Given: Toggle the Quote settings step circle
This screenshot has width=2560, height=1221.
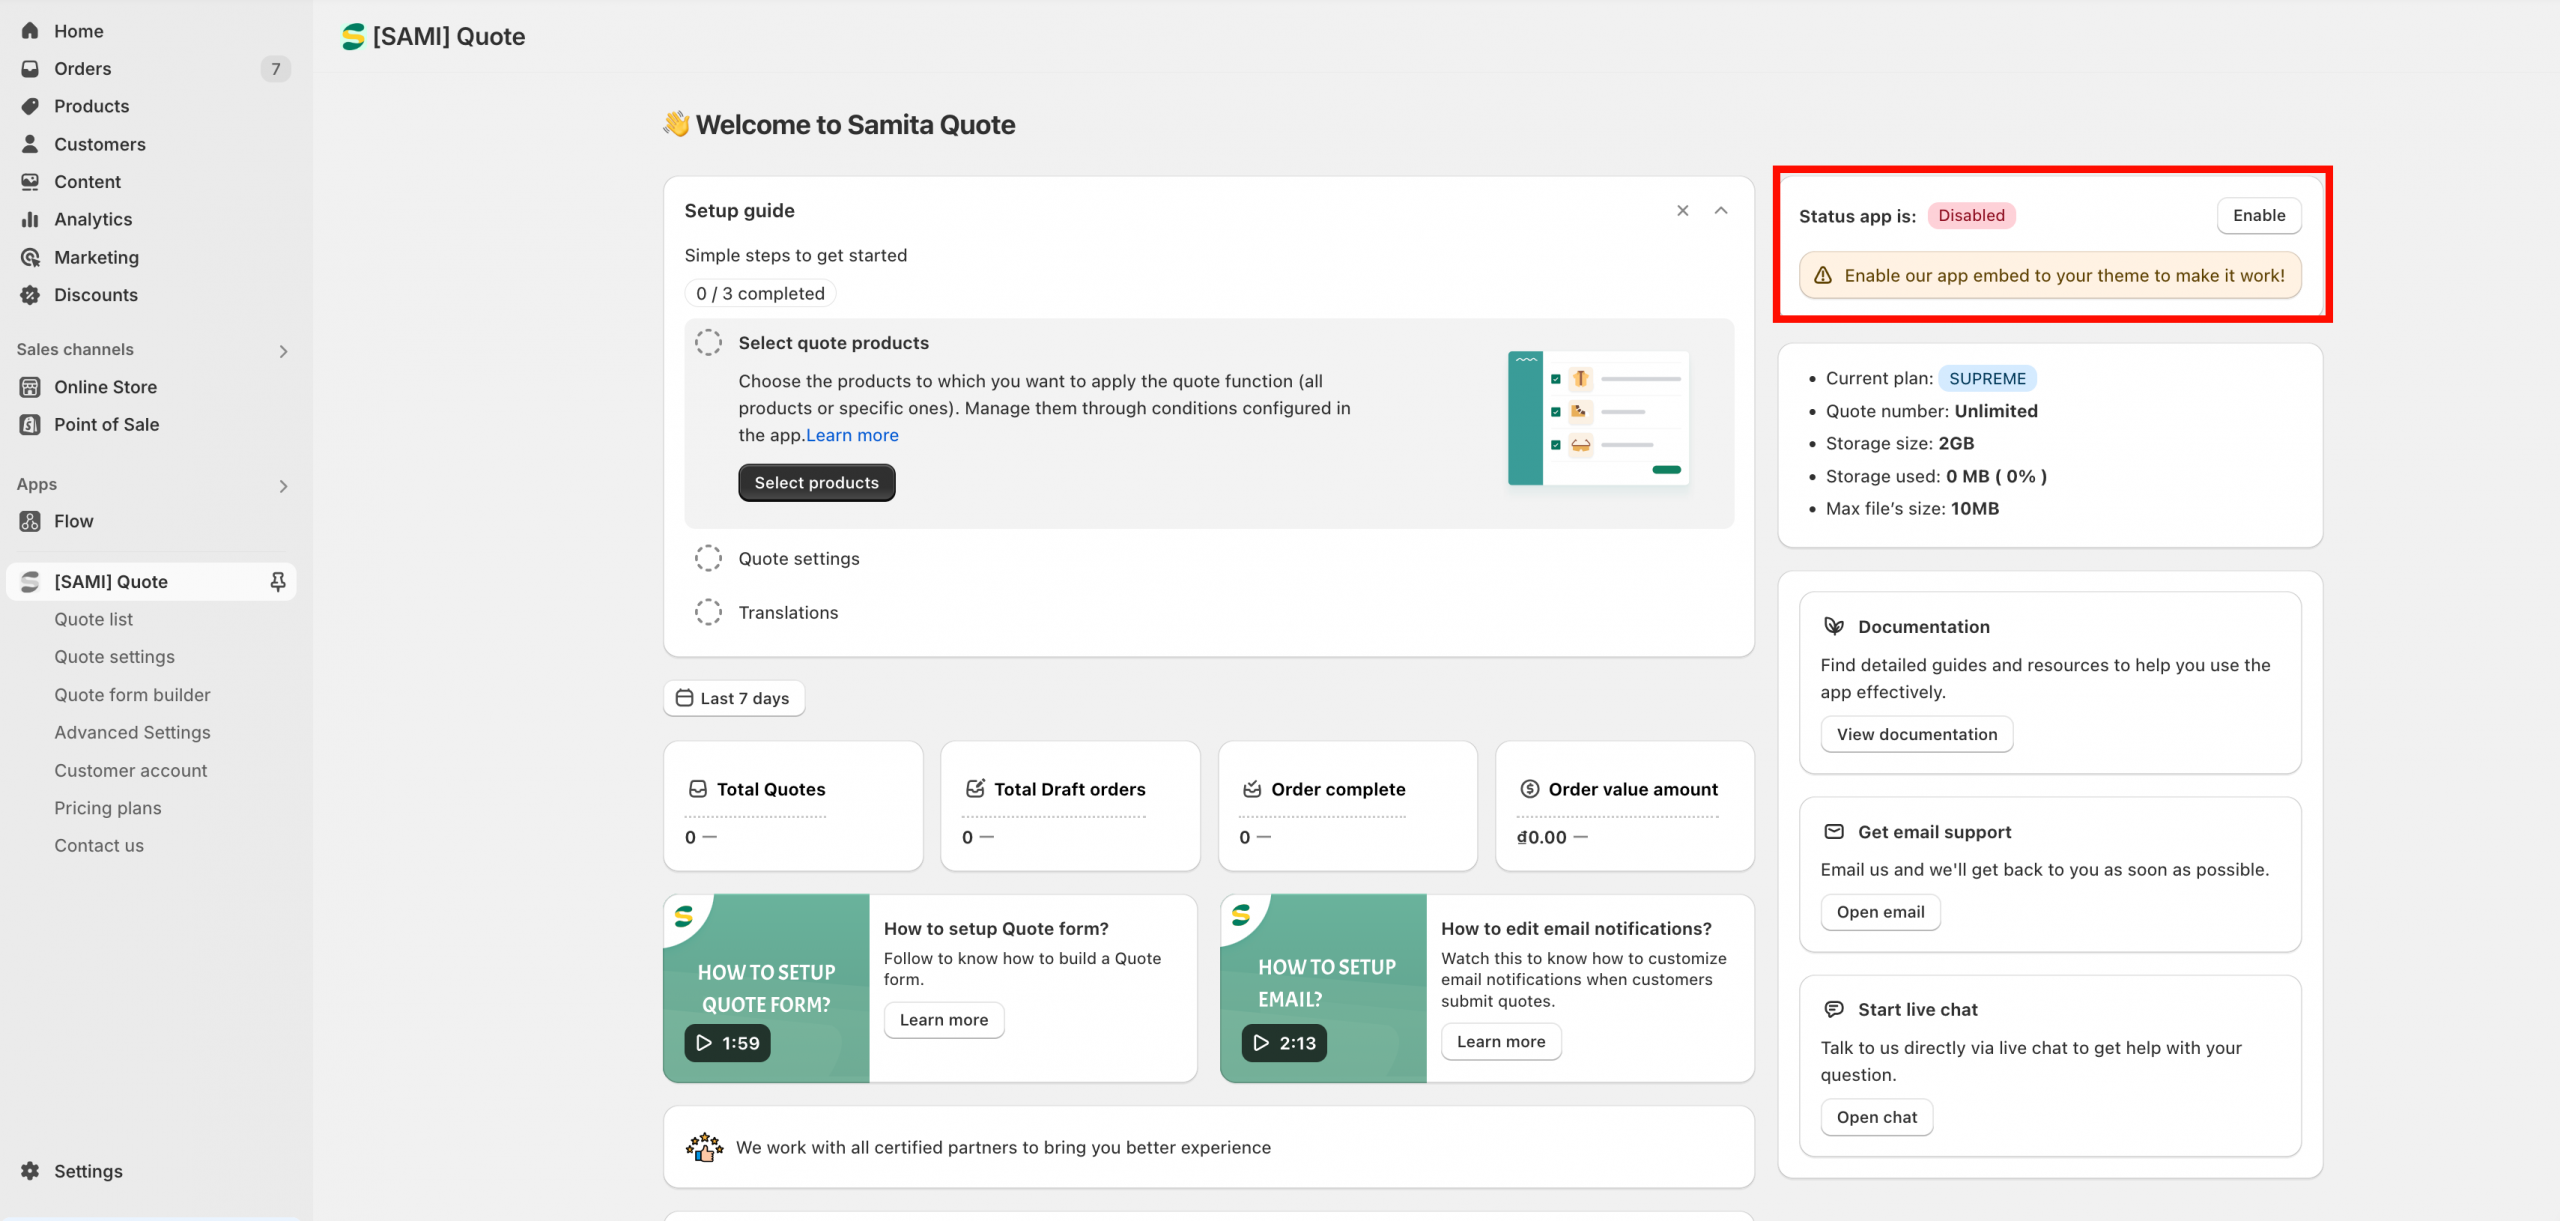Looking at the screenshot, I should click(x=708, y=558).
